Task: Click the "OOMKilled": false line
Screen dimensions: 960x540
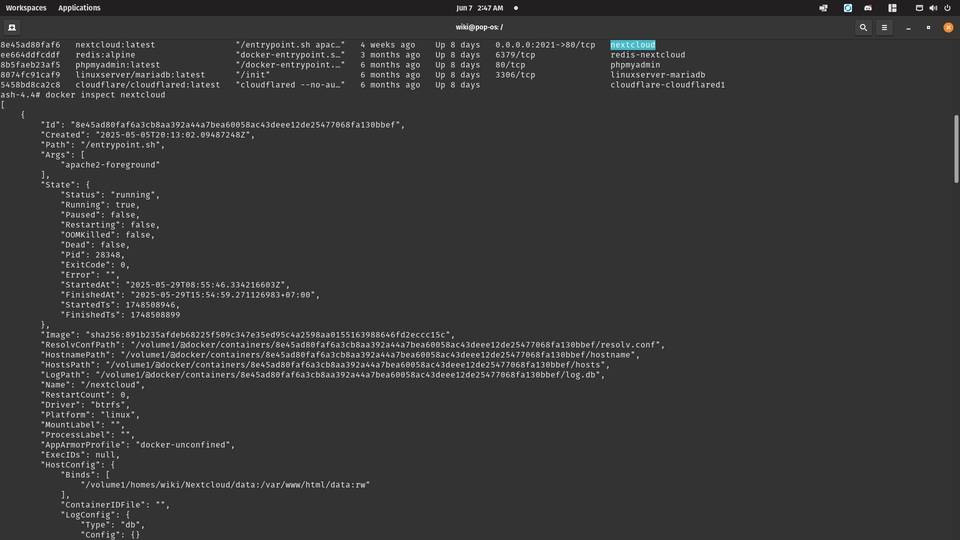Action: [x=108, y=234]
